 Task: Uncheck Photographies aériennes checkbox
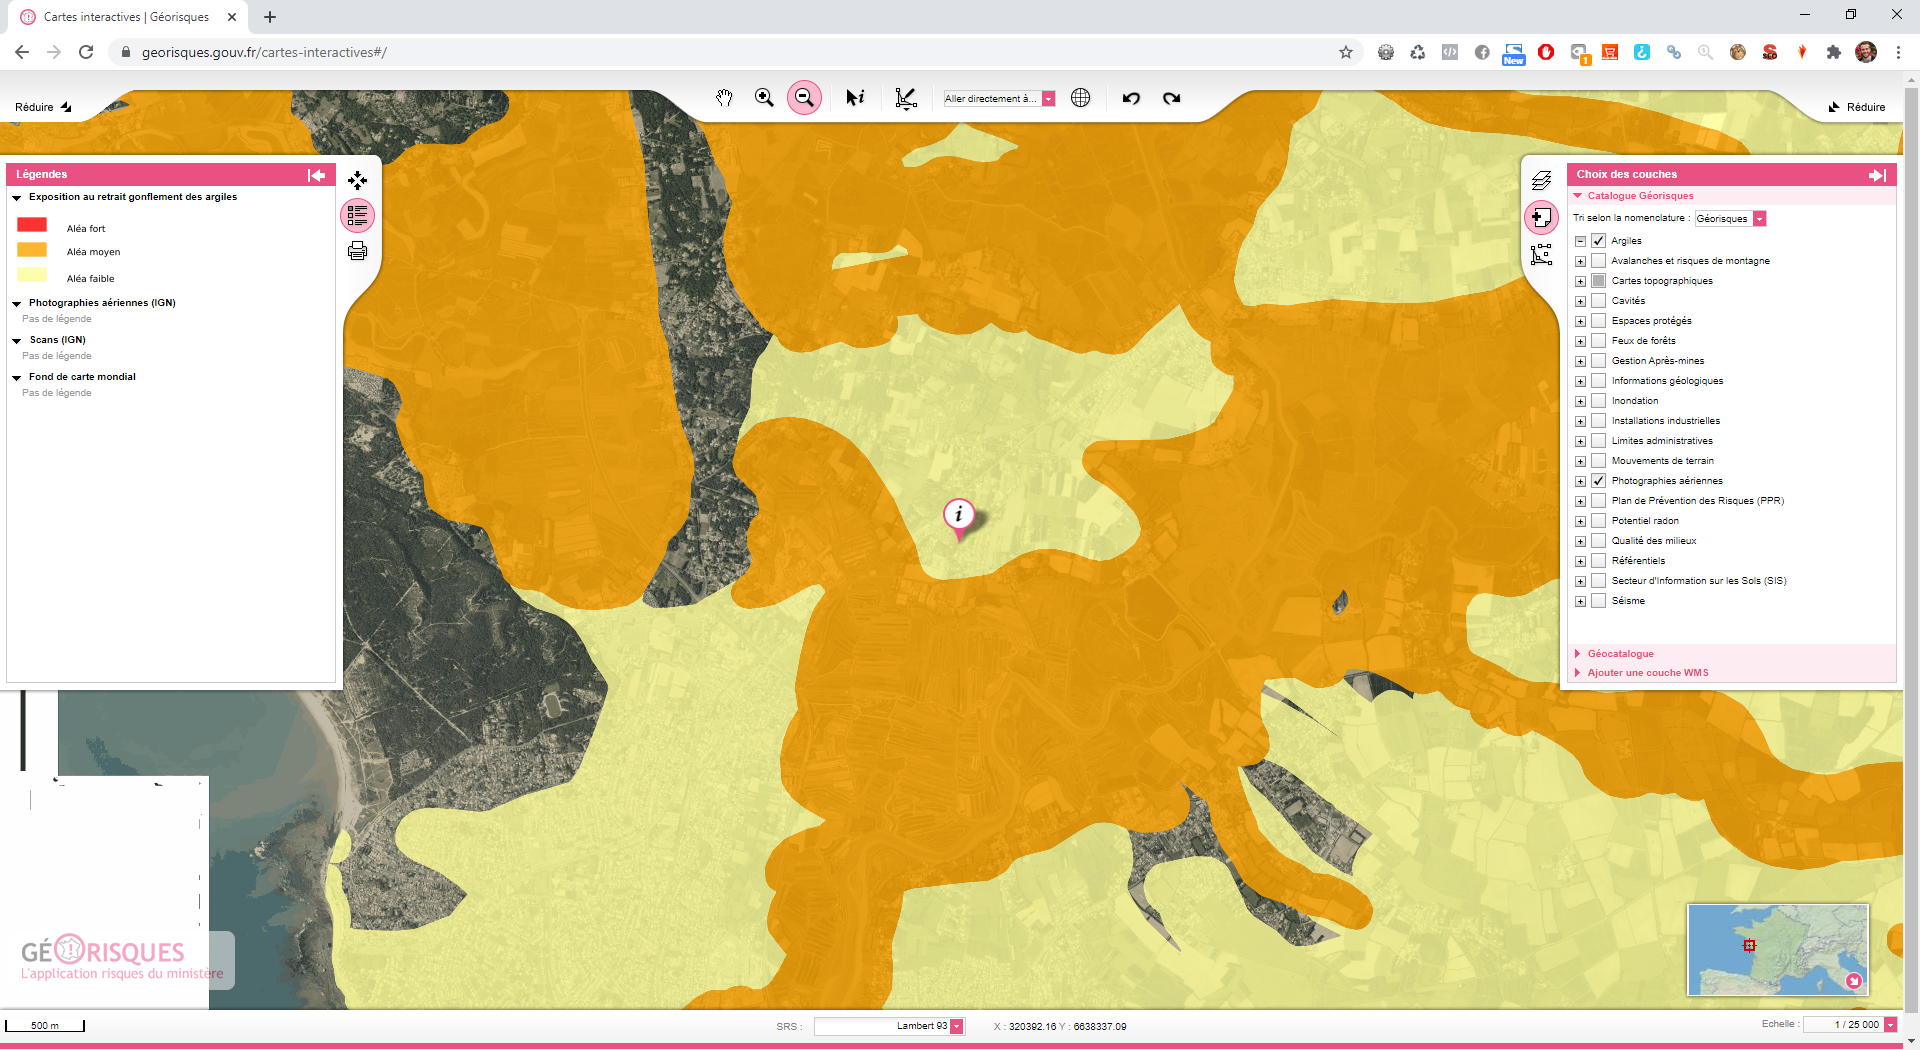tap(1598, 481)
